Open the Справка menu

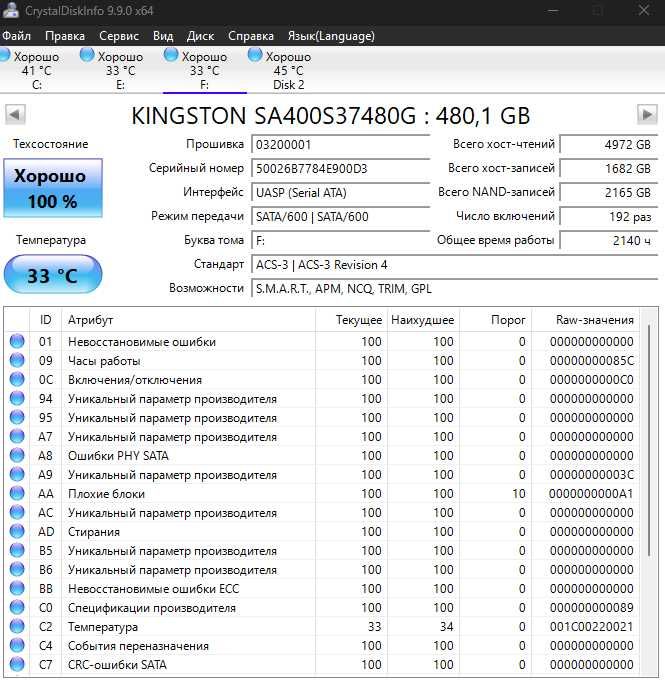click(251, 36)
